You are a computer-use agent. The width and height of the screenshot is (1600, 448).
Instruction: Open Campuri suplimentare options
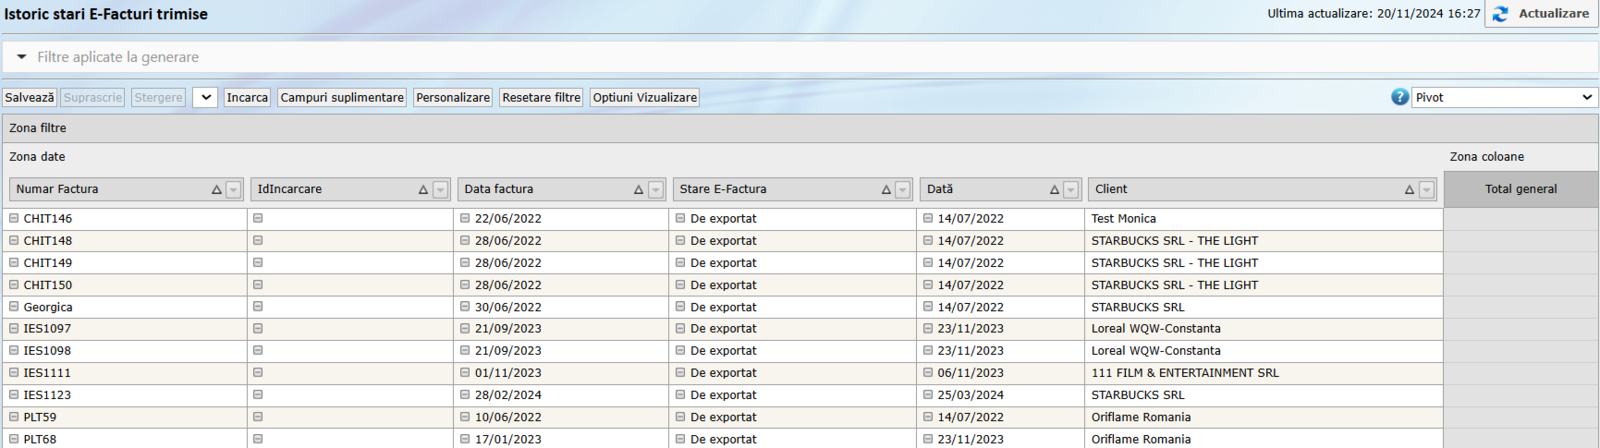point(342,97)
